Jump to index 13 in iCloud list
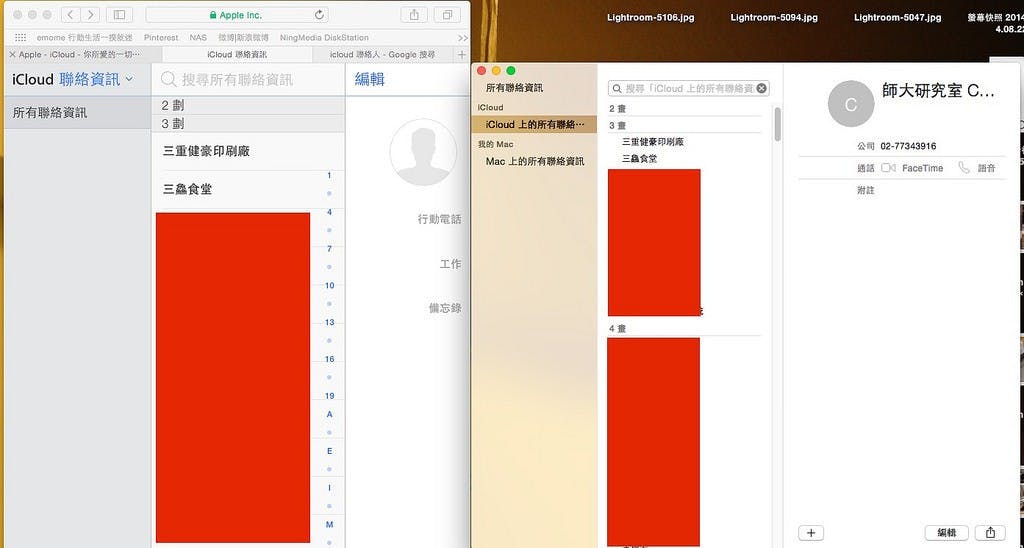Image resolution: width=1024 pixels, height=548 pixels. tap(329, 322)
